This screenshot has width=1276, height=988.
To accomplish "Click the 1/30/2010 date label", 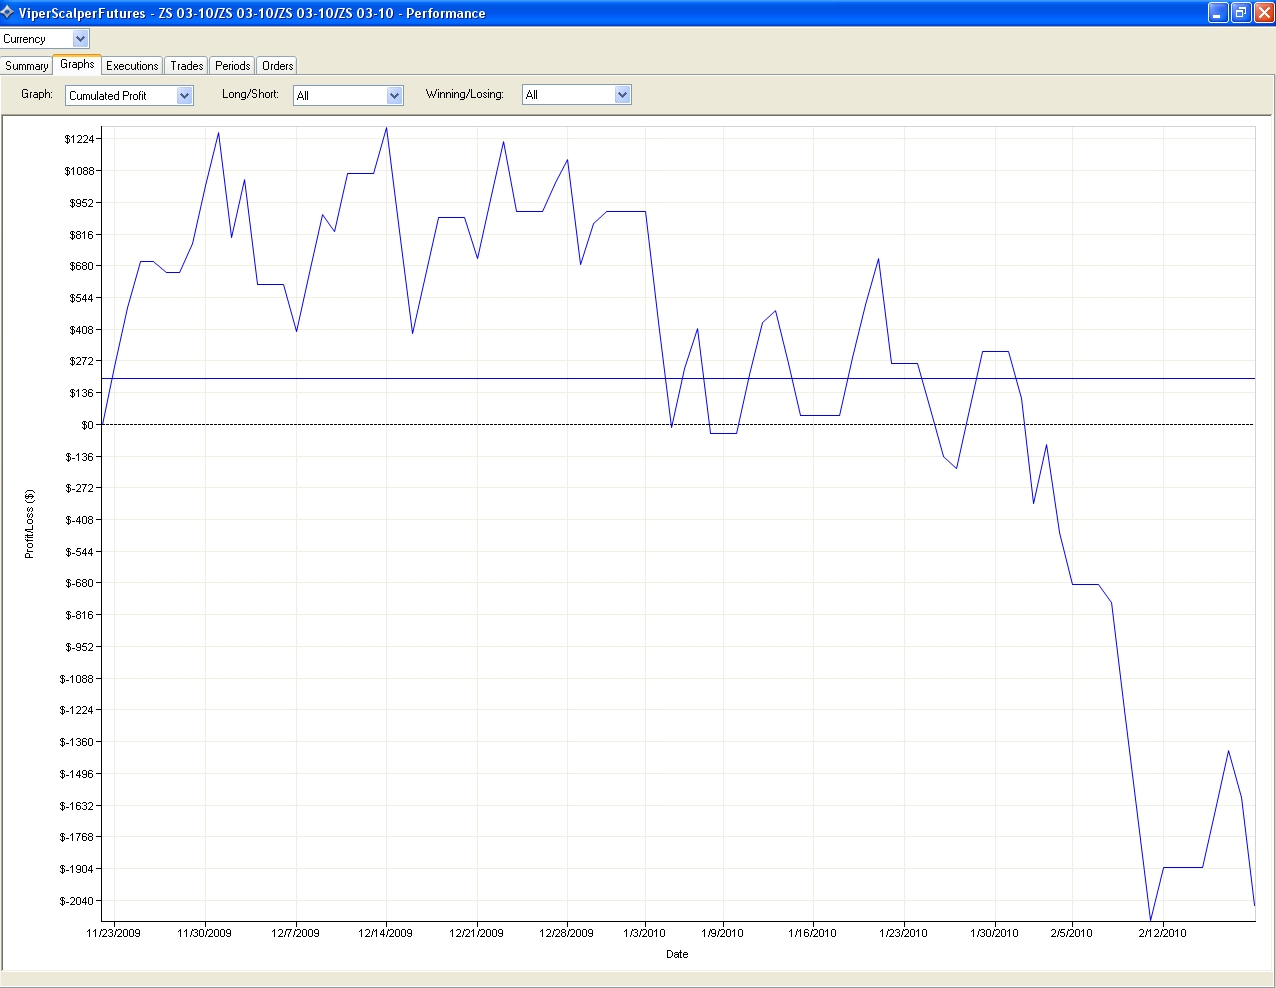I will [x=995, y=933].
